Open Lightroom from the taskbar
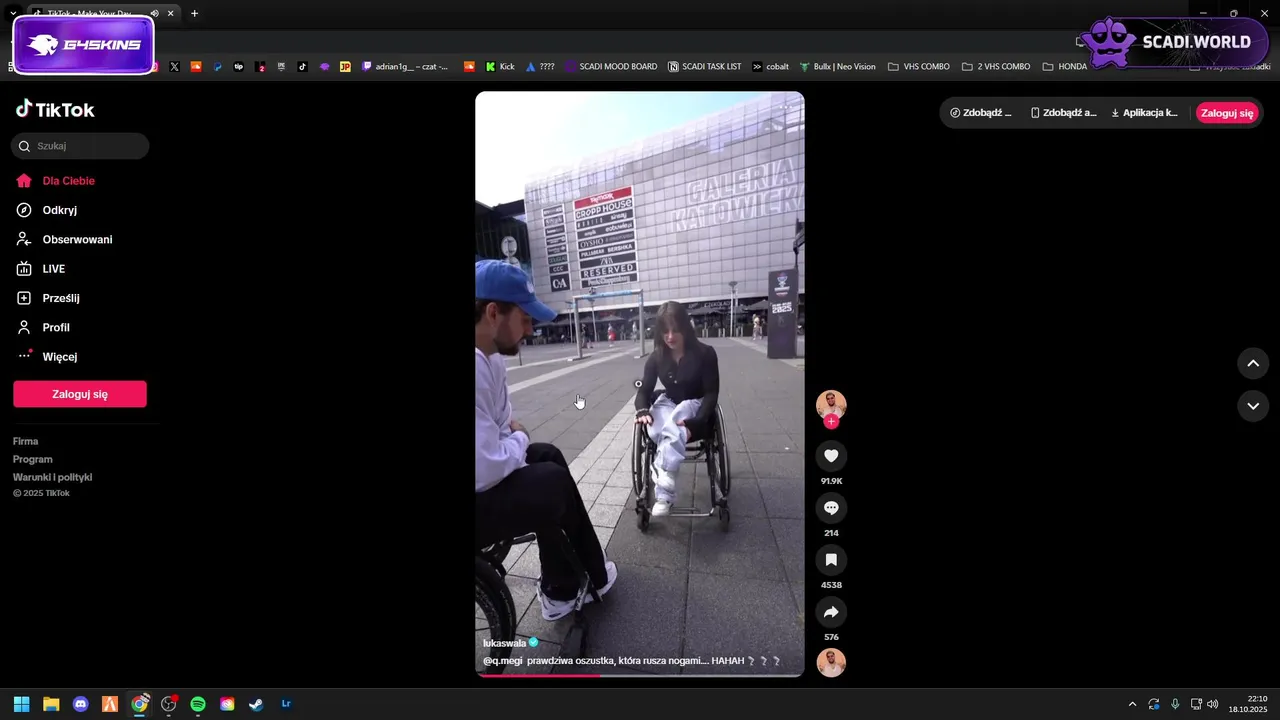Image resolution: width=1280 pixels, height=720 pixels. (x=286, y=704)
